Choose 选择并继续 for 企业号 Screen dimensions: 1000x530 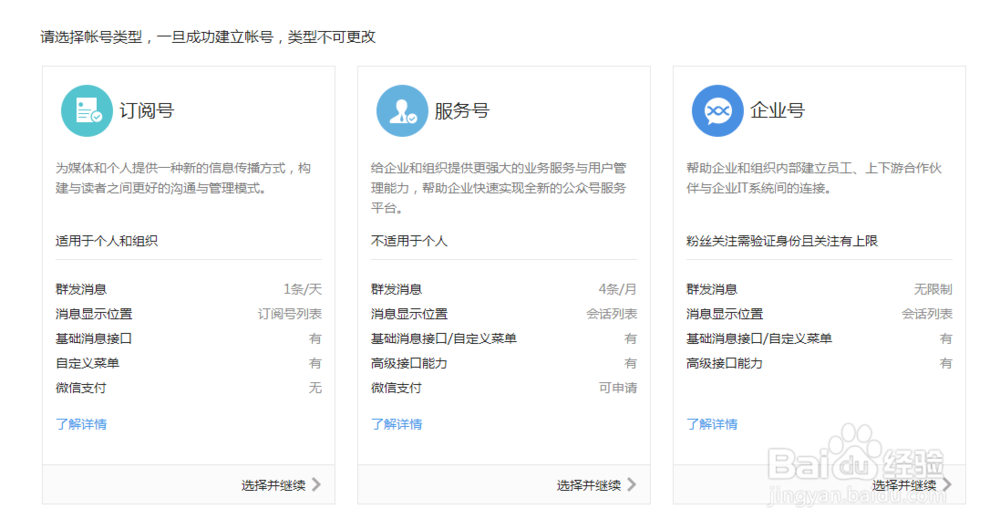pyautogui.click(x=904, y=485)
